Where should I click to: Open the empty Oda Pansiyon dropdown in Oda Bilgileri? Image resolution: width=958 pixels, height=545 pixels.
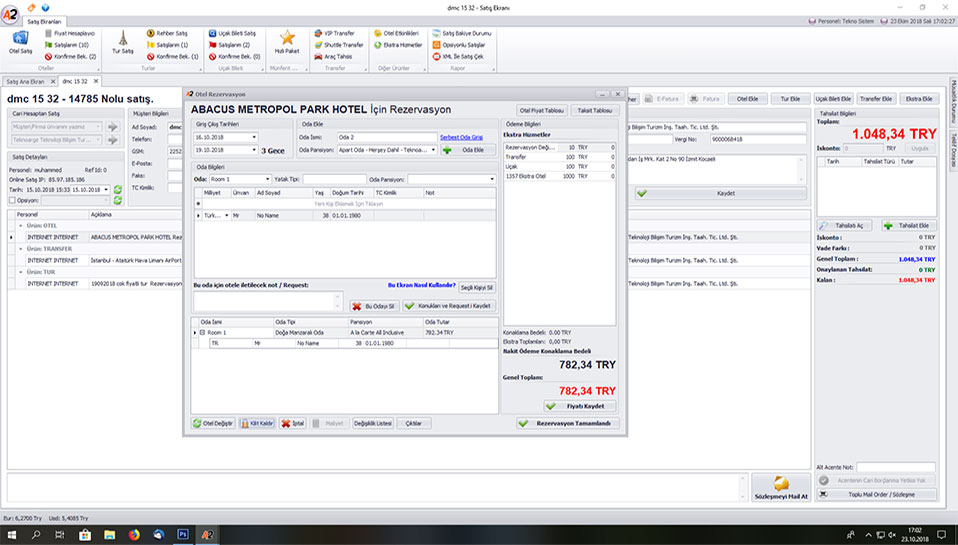coord(492,179)
